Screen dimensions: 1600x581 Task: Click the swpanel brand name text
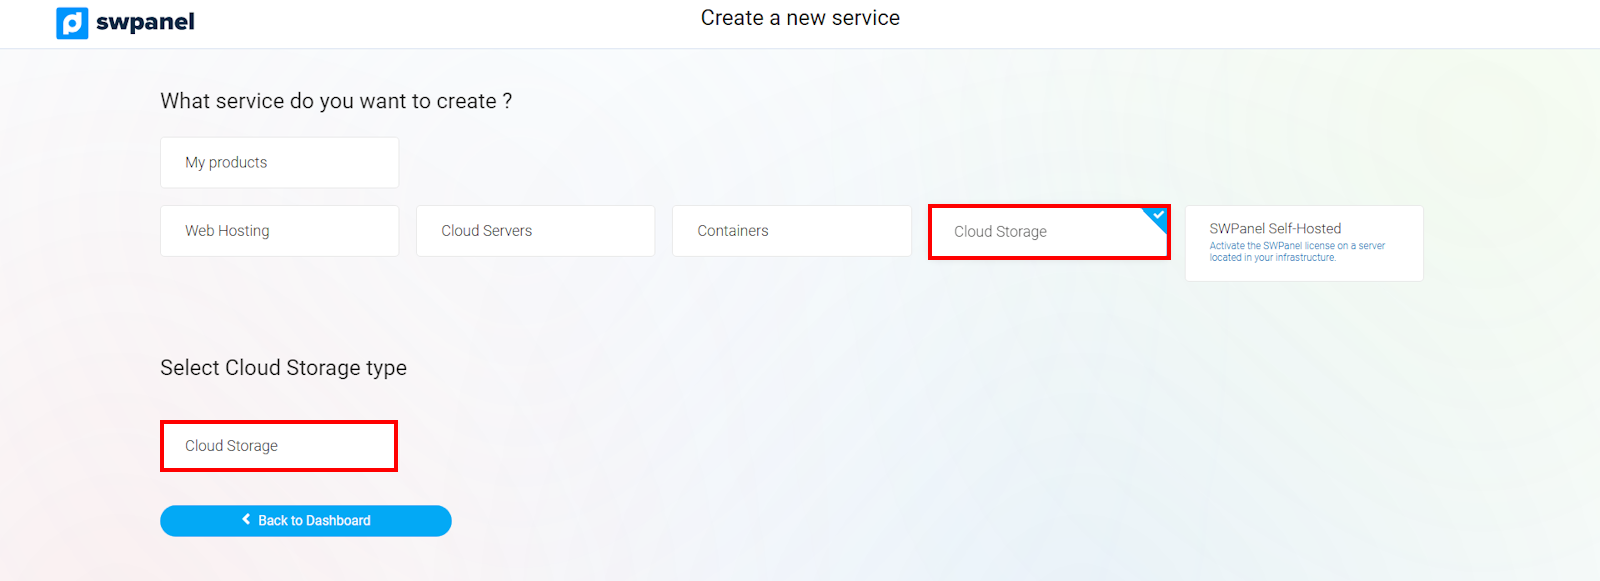click(x=145, y=22)
